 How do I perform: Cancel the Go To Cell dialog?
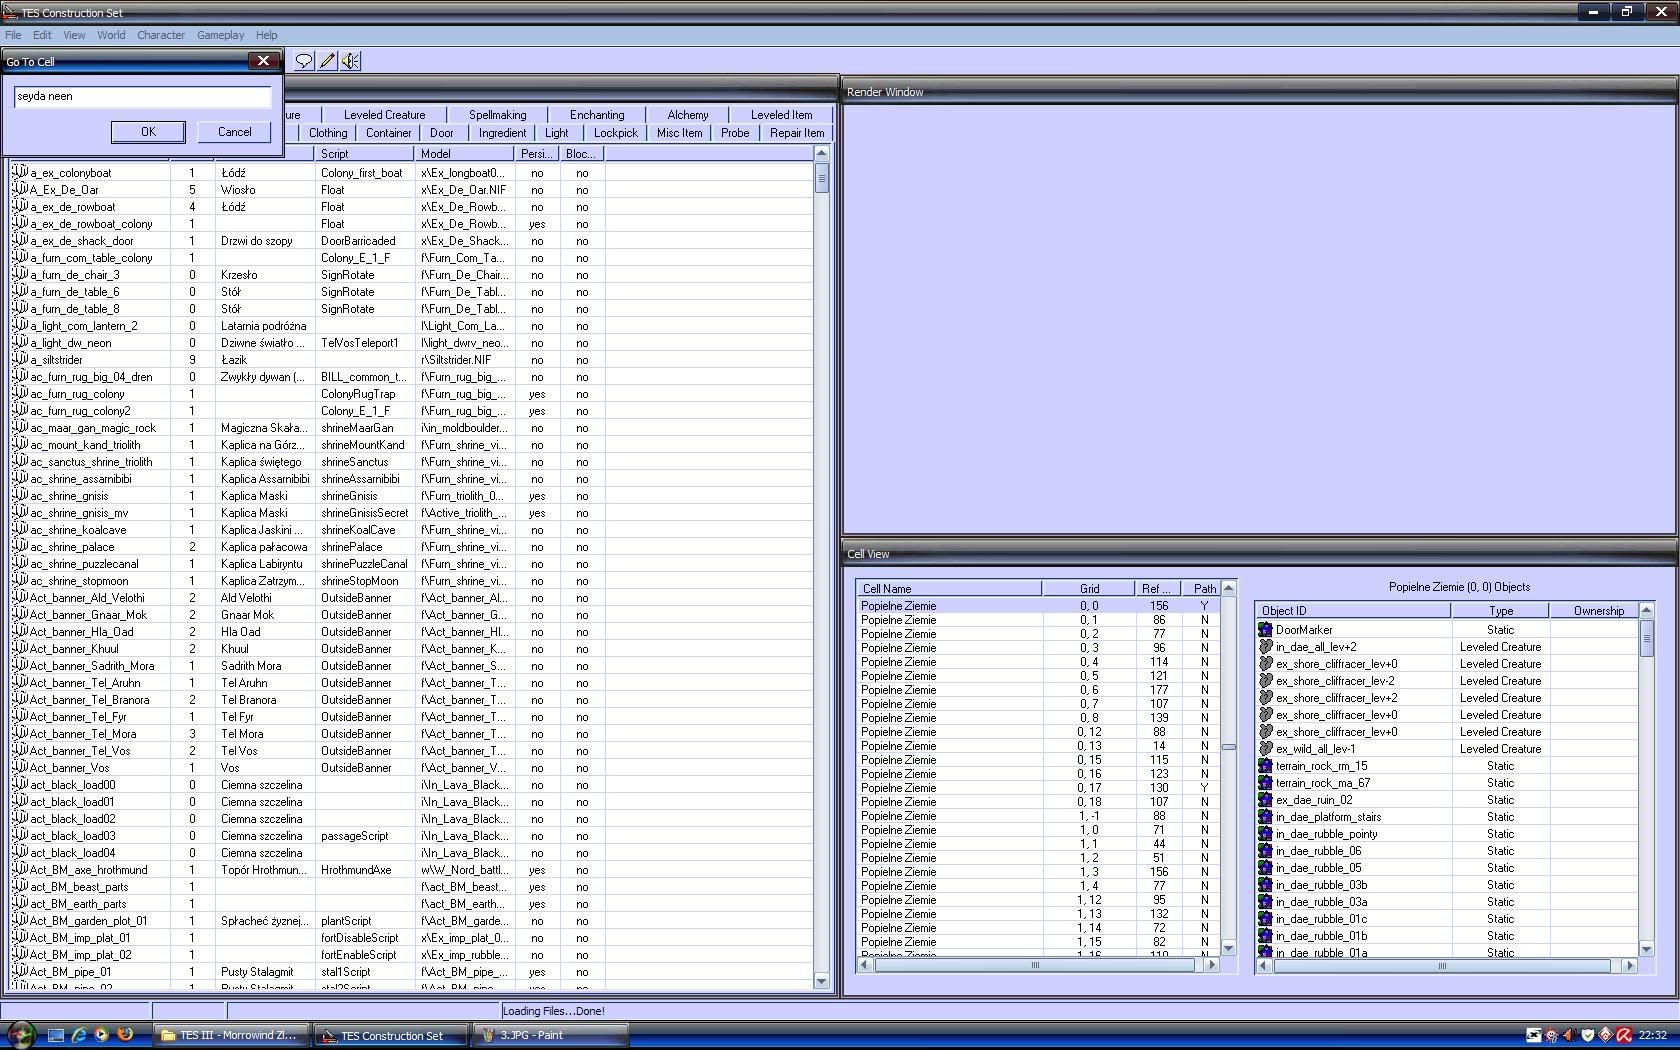tap(234, 132)
